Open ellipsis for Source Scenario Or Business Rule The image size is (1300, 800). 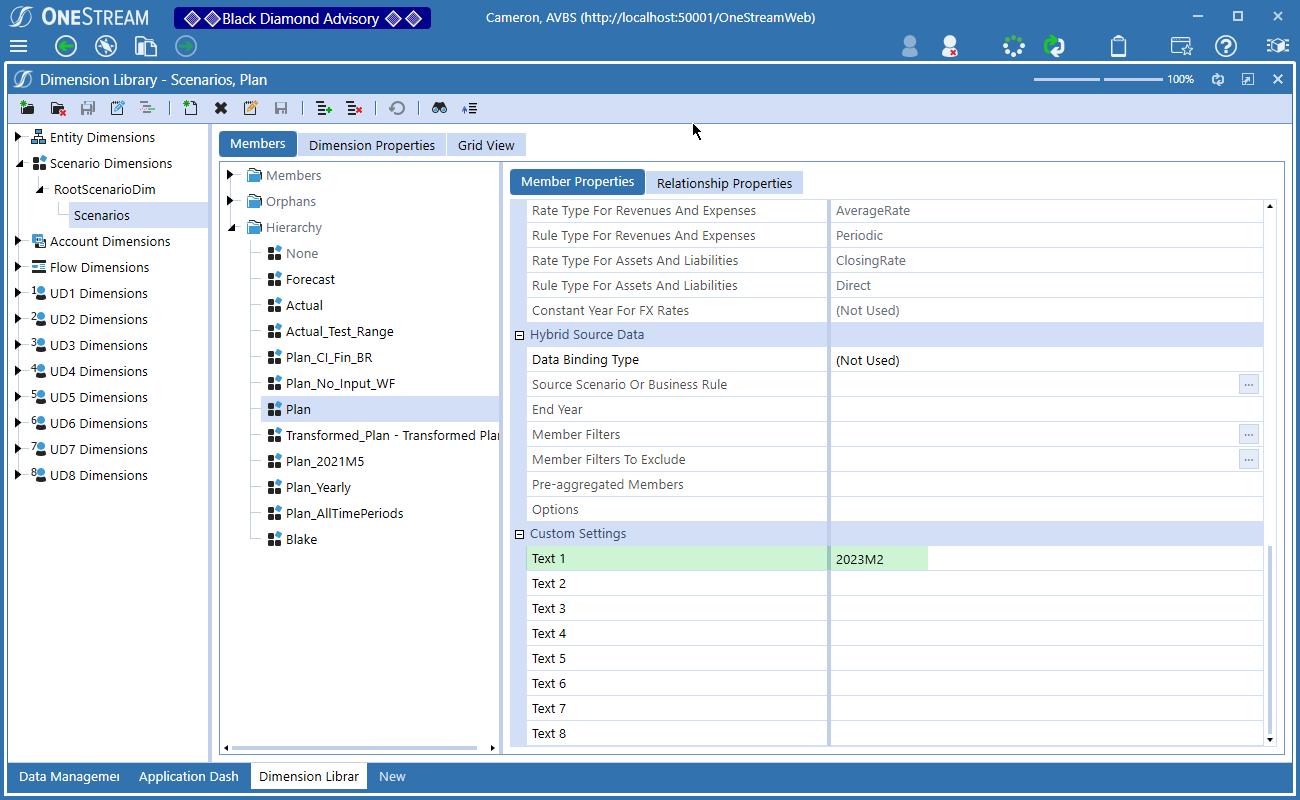1248,384
